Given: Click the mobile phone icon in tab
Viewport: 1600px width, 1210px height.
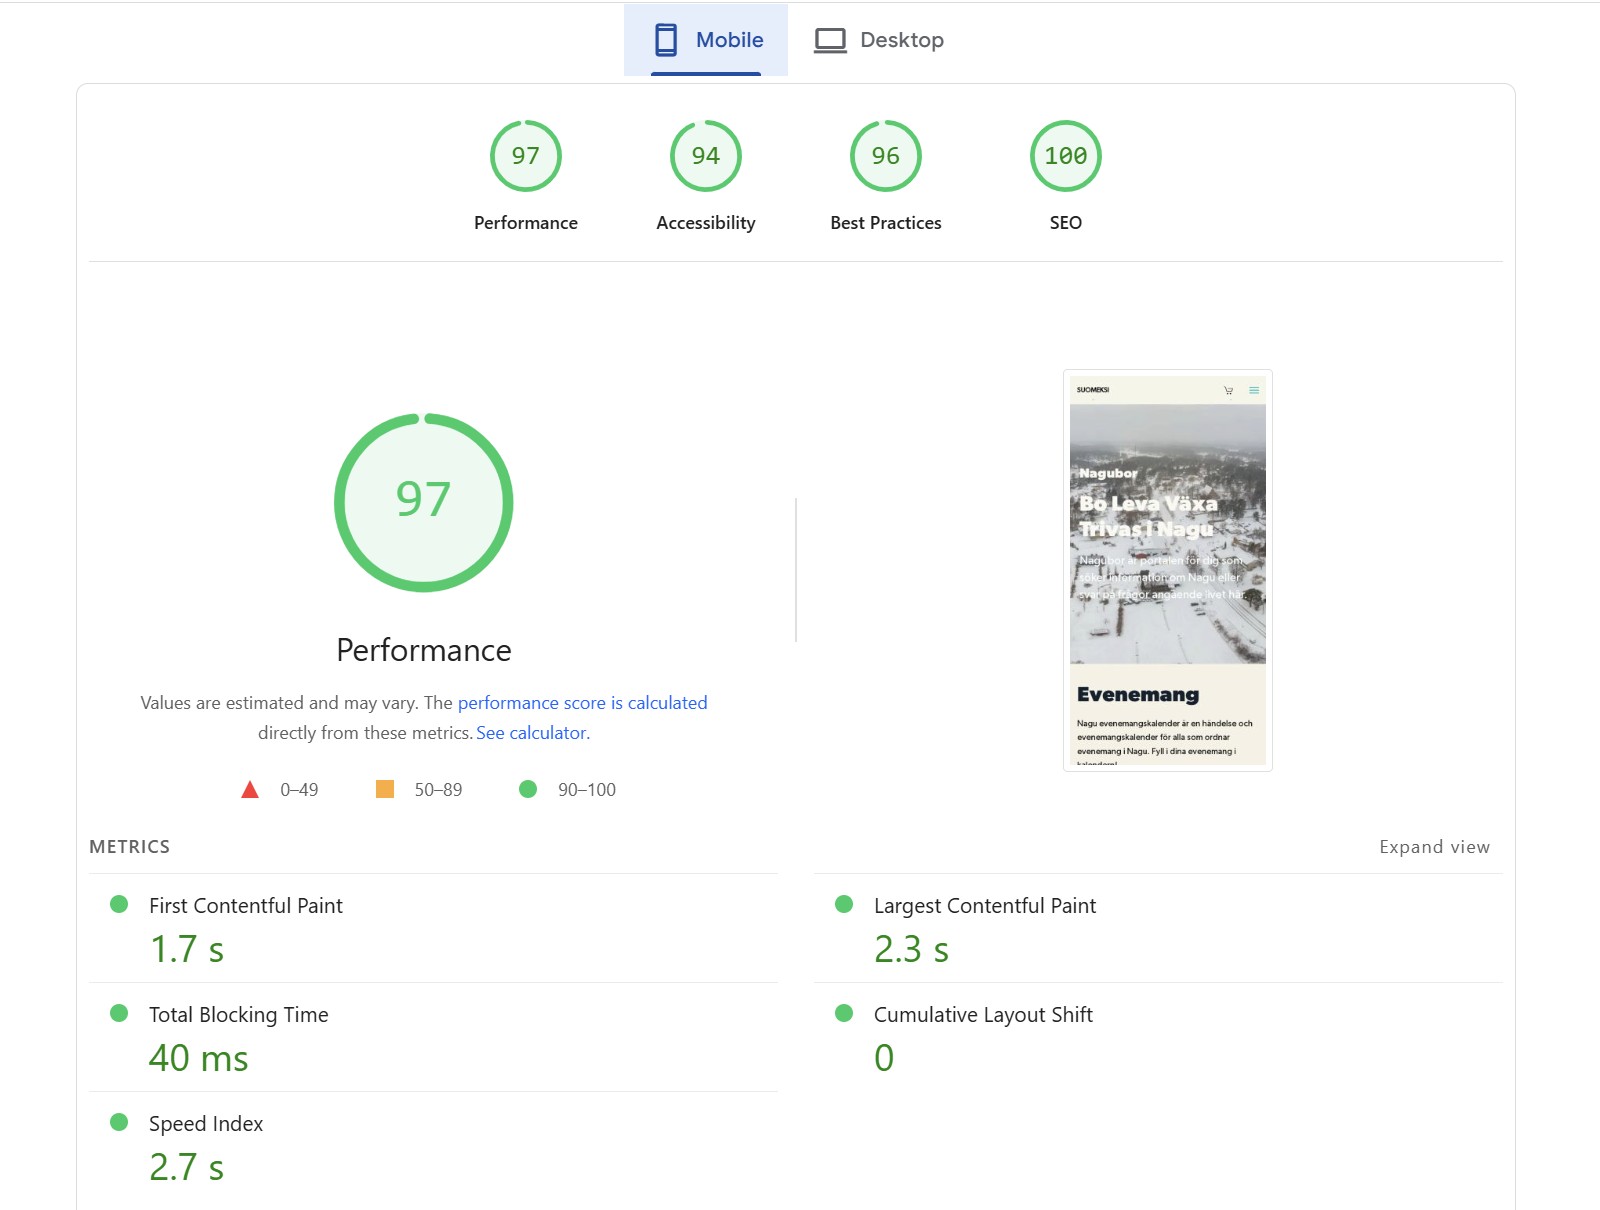Looking at the screenshot, I should pyautogui.click(x=666, y=40).
